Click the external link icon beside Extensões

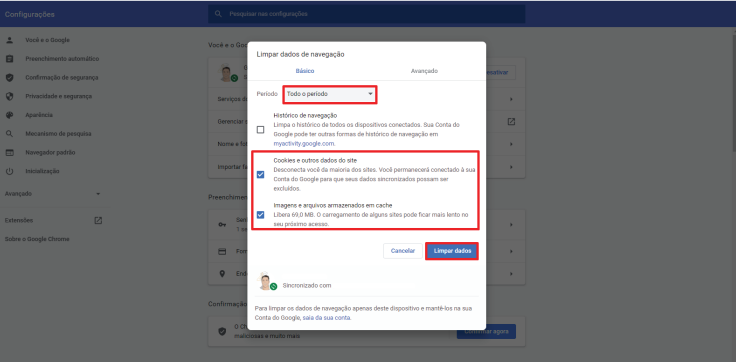(98, 220)
